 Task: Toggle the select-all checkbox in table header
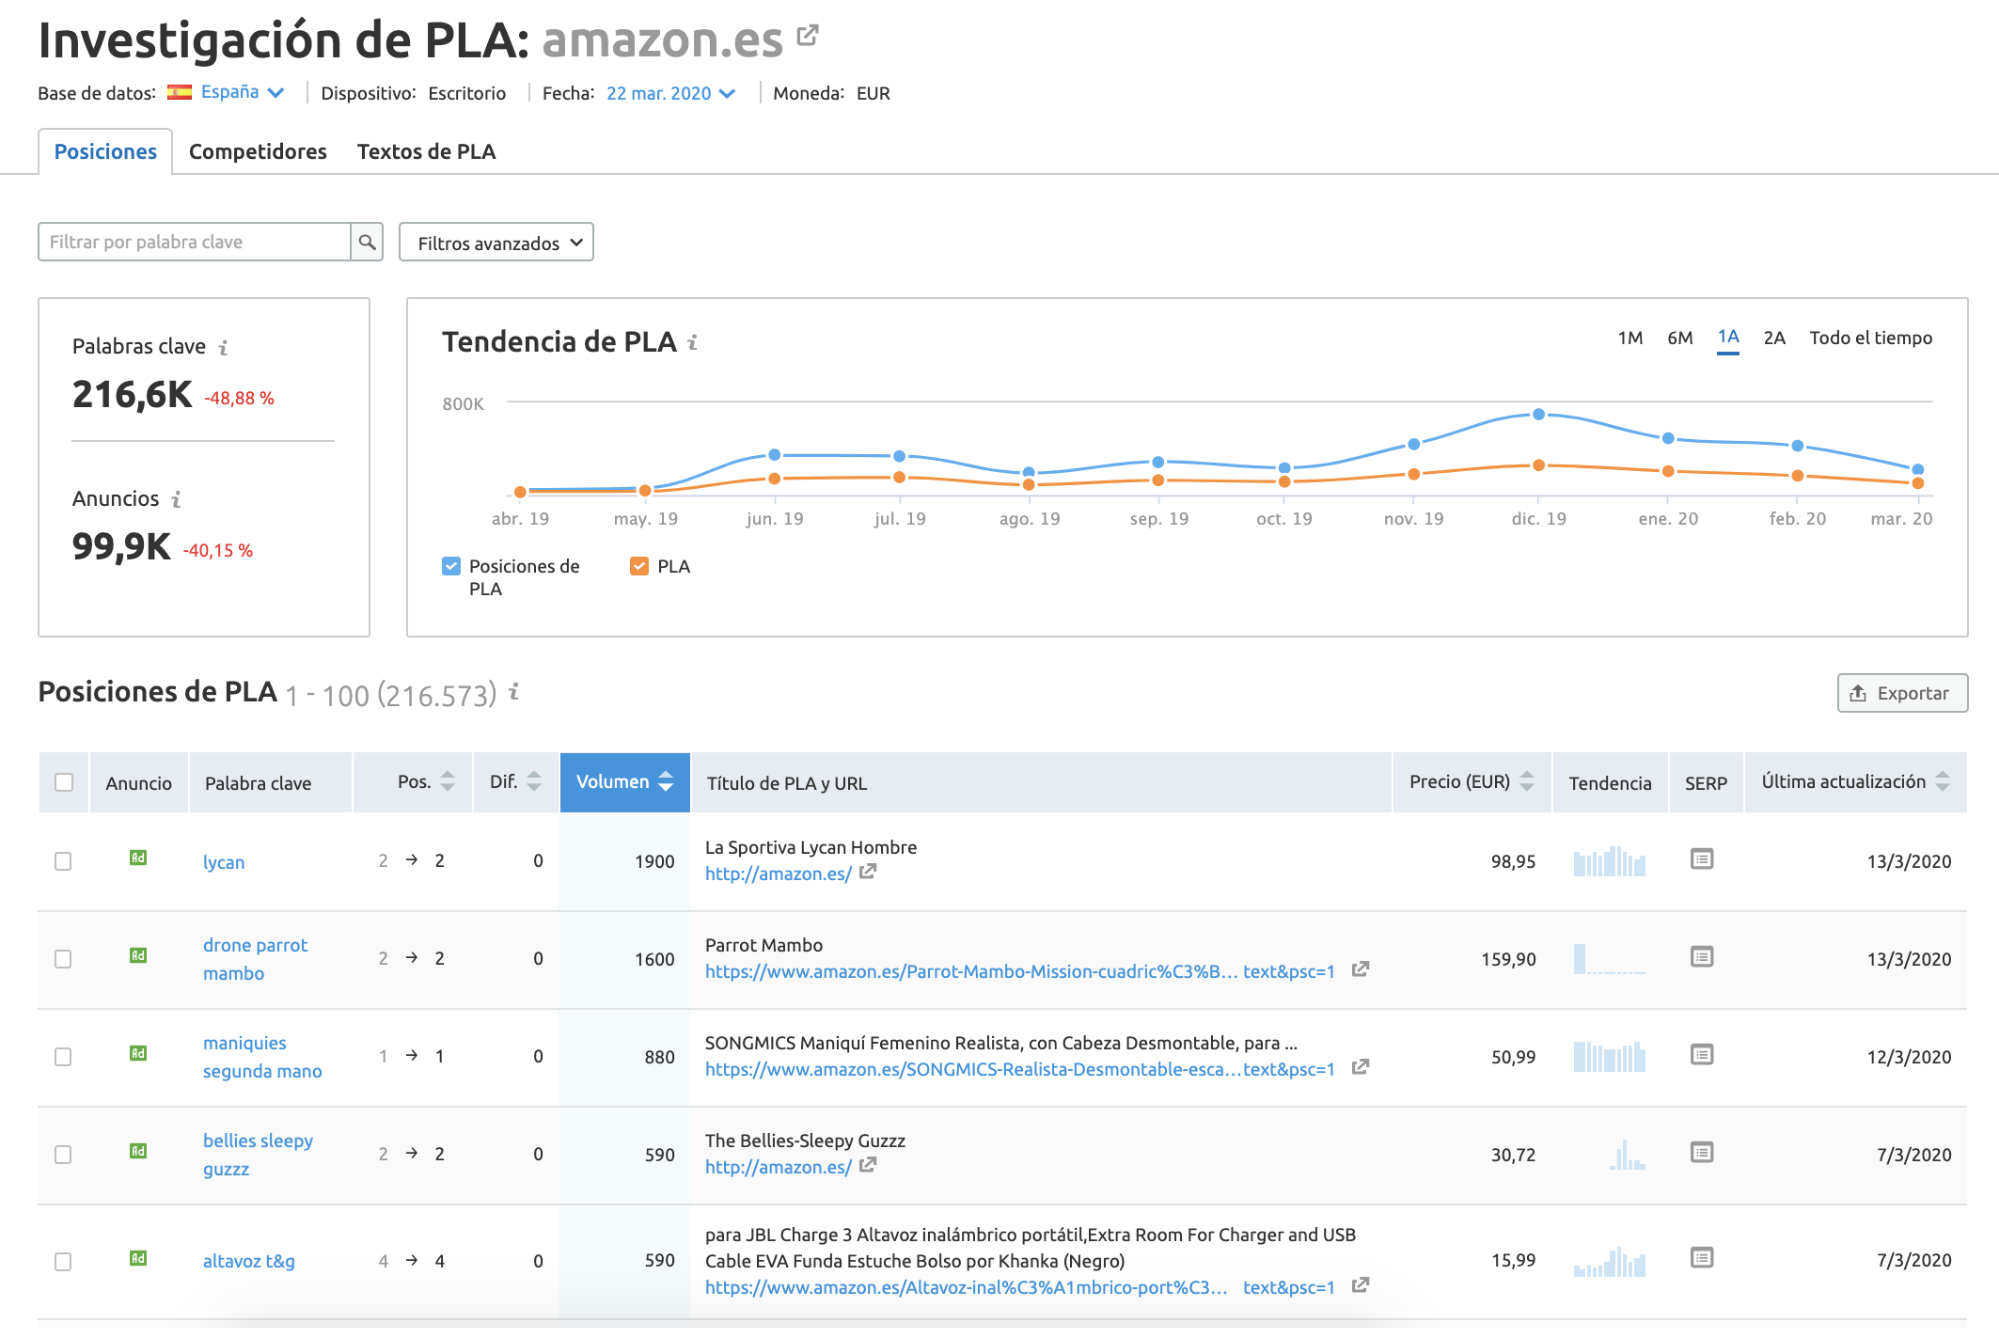coord(64,782)
